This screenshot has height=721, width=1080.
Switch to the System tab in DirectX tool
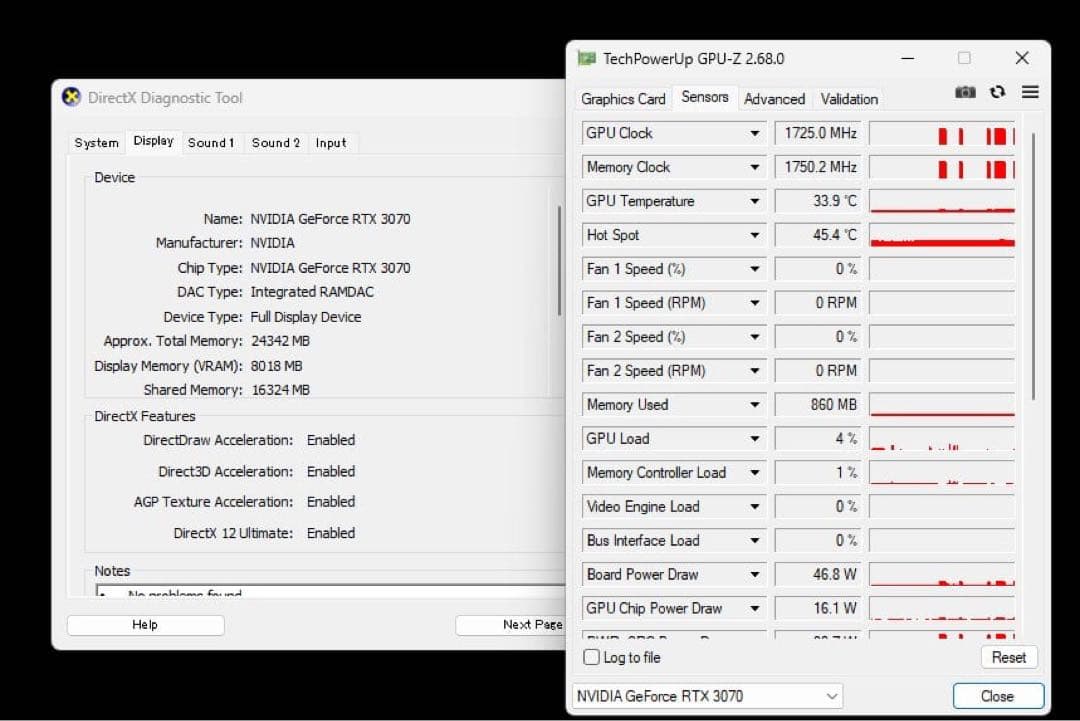[x=96, y=143]
